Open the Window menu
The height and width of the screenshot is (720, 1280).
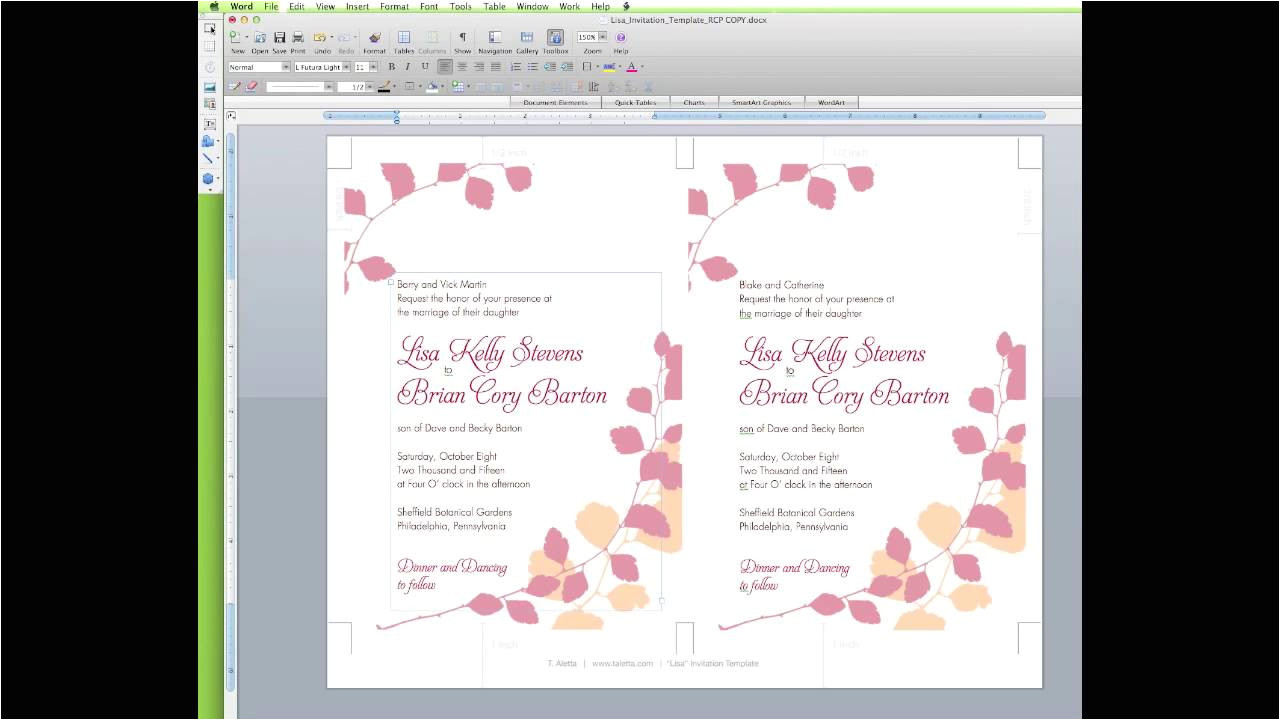pos(532,6)
